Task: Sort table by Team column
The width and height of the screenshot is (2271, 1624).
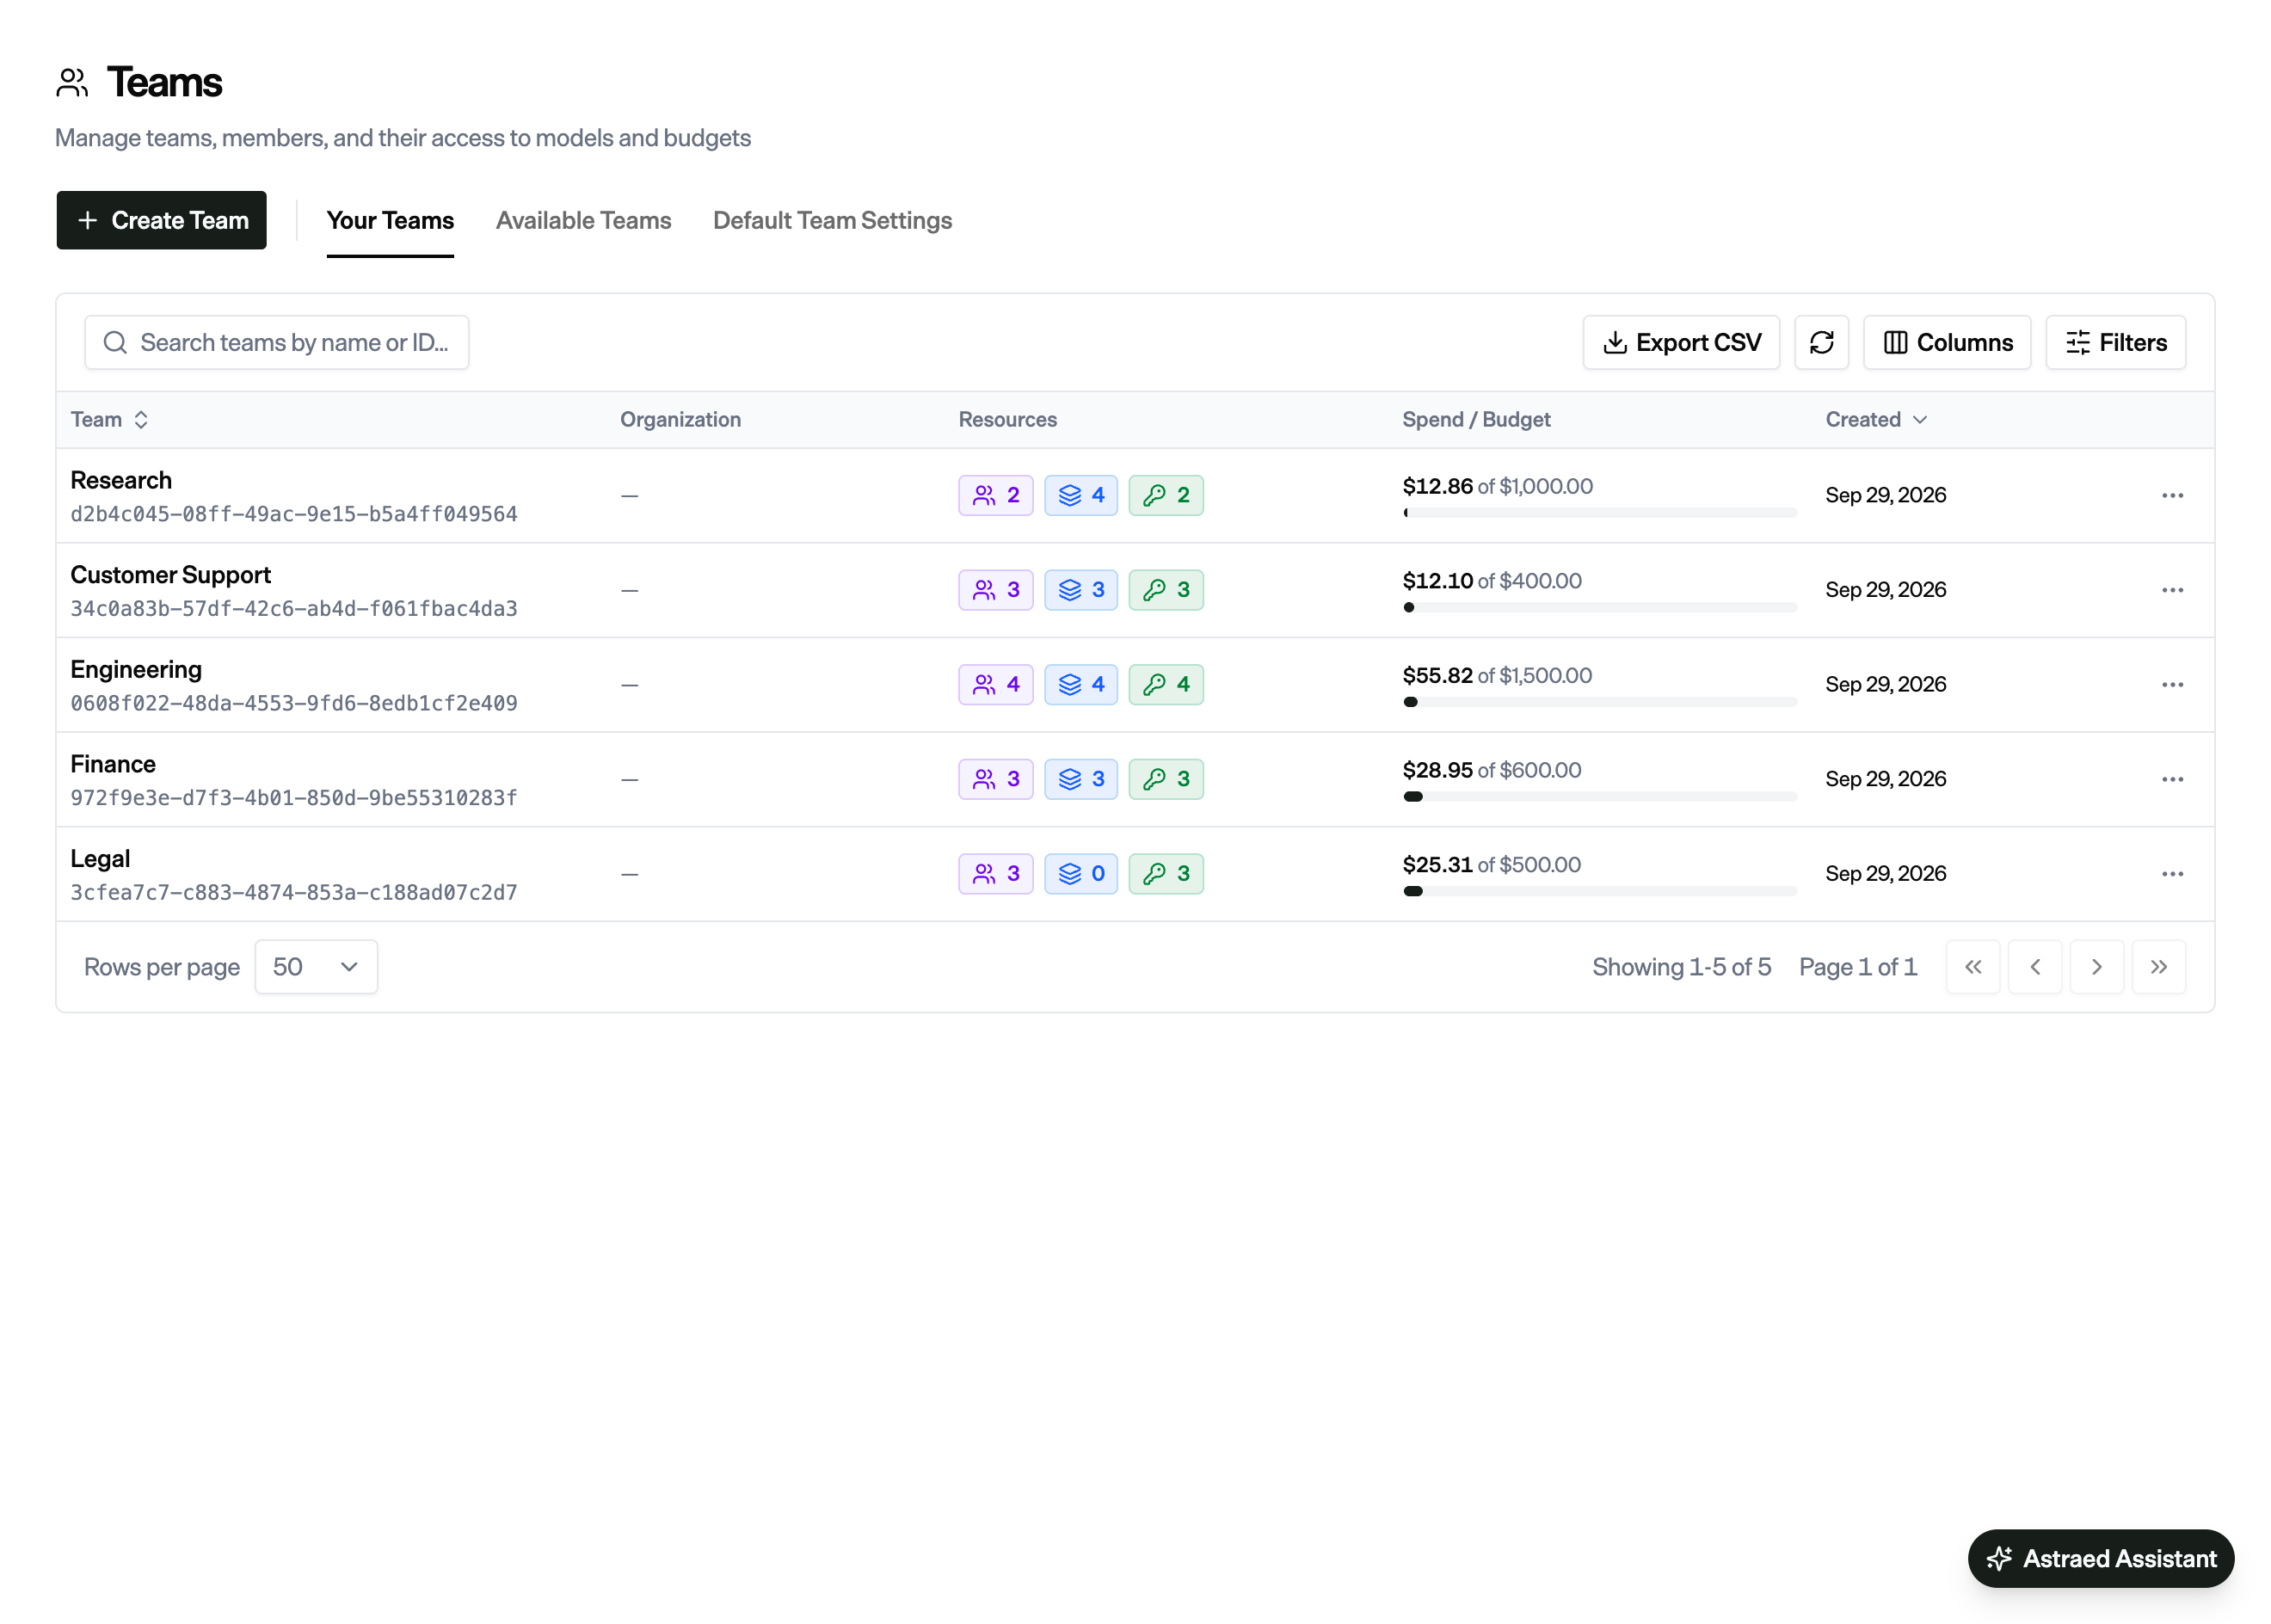Action: [110, 420]
